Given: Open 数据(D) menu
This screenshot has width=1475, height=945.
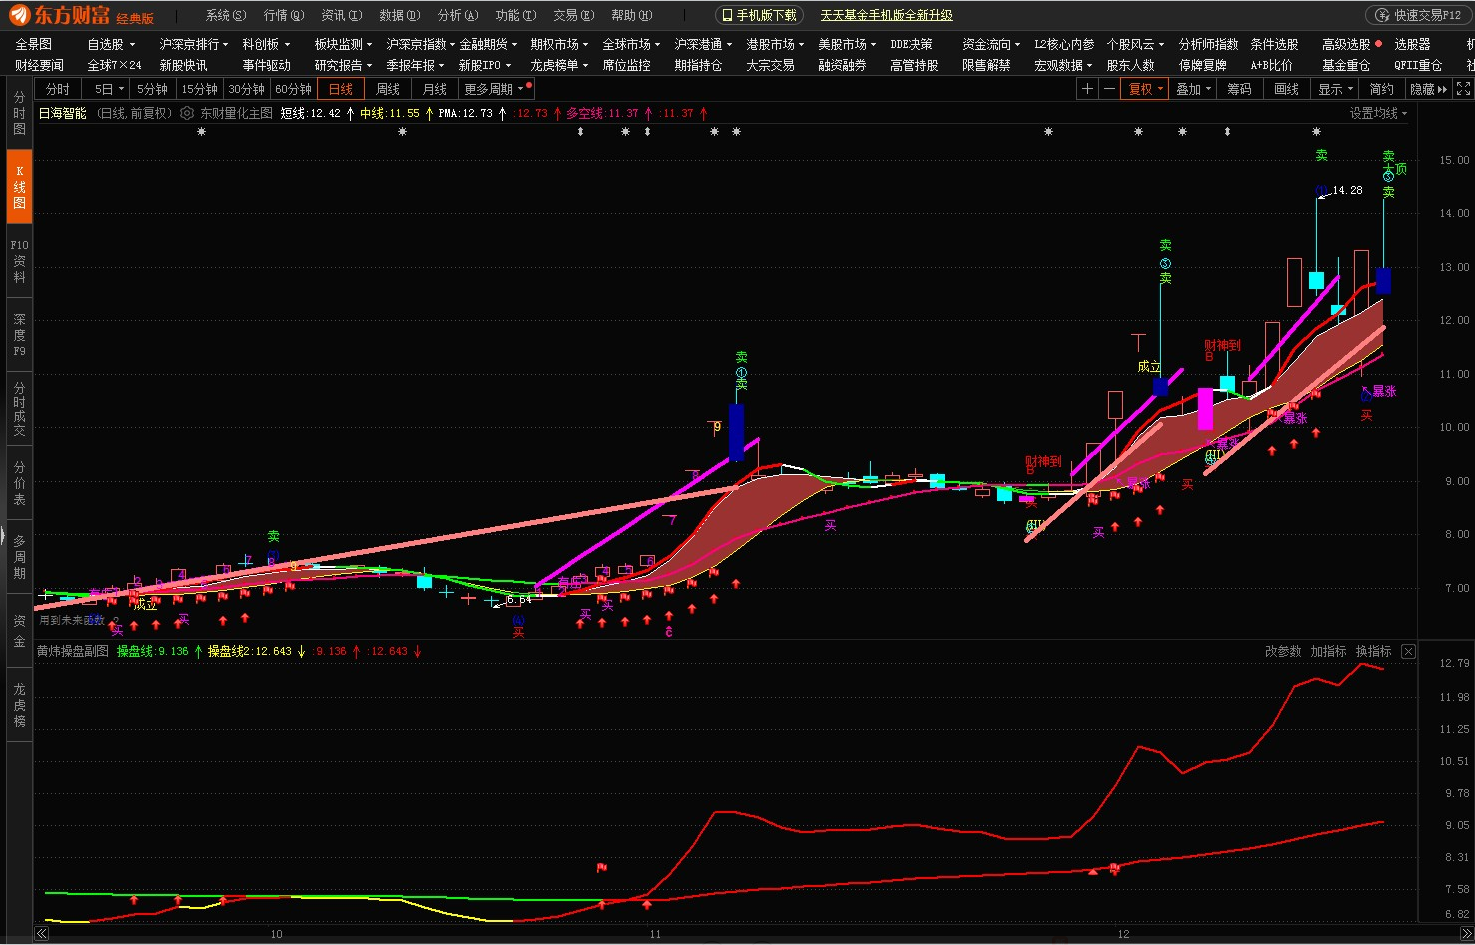Looking at the screenshot, I should click(x=399, y=15).
